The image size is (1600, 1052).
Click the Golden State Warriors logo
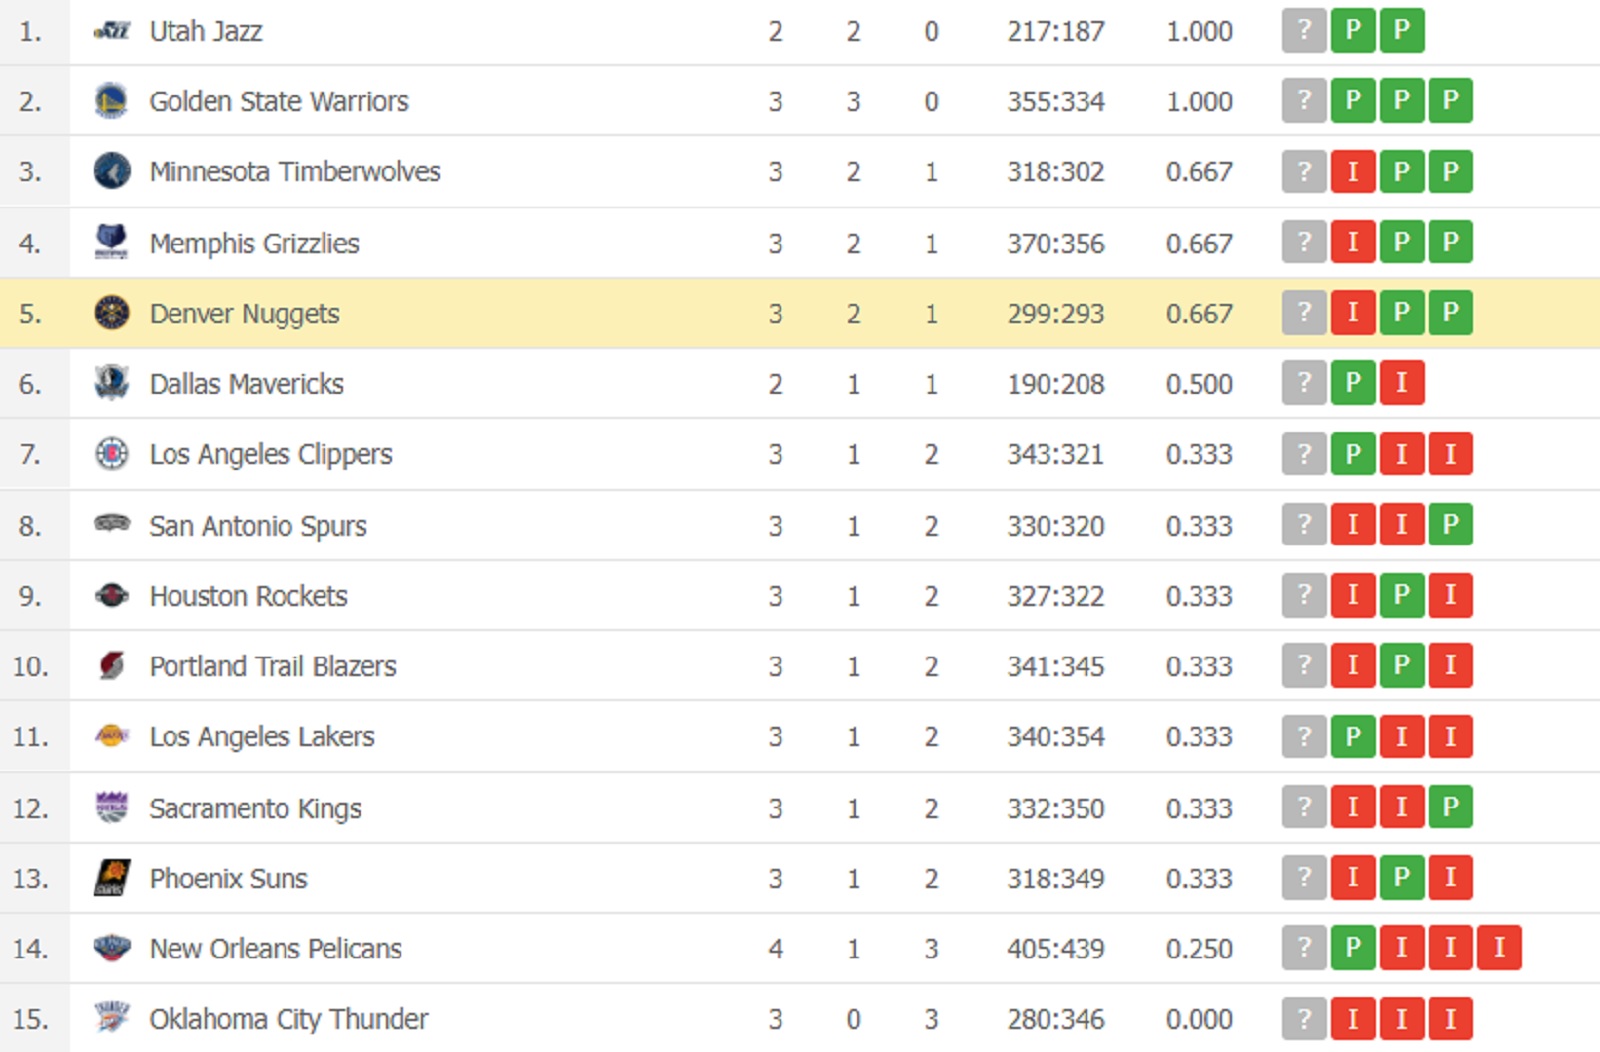tap(112, 101)
